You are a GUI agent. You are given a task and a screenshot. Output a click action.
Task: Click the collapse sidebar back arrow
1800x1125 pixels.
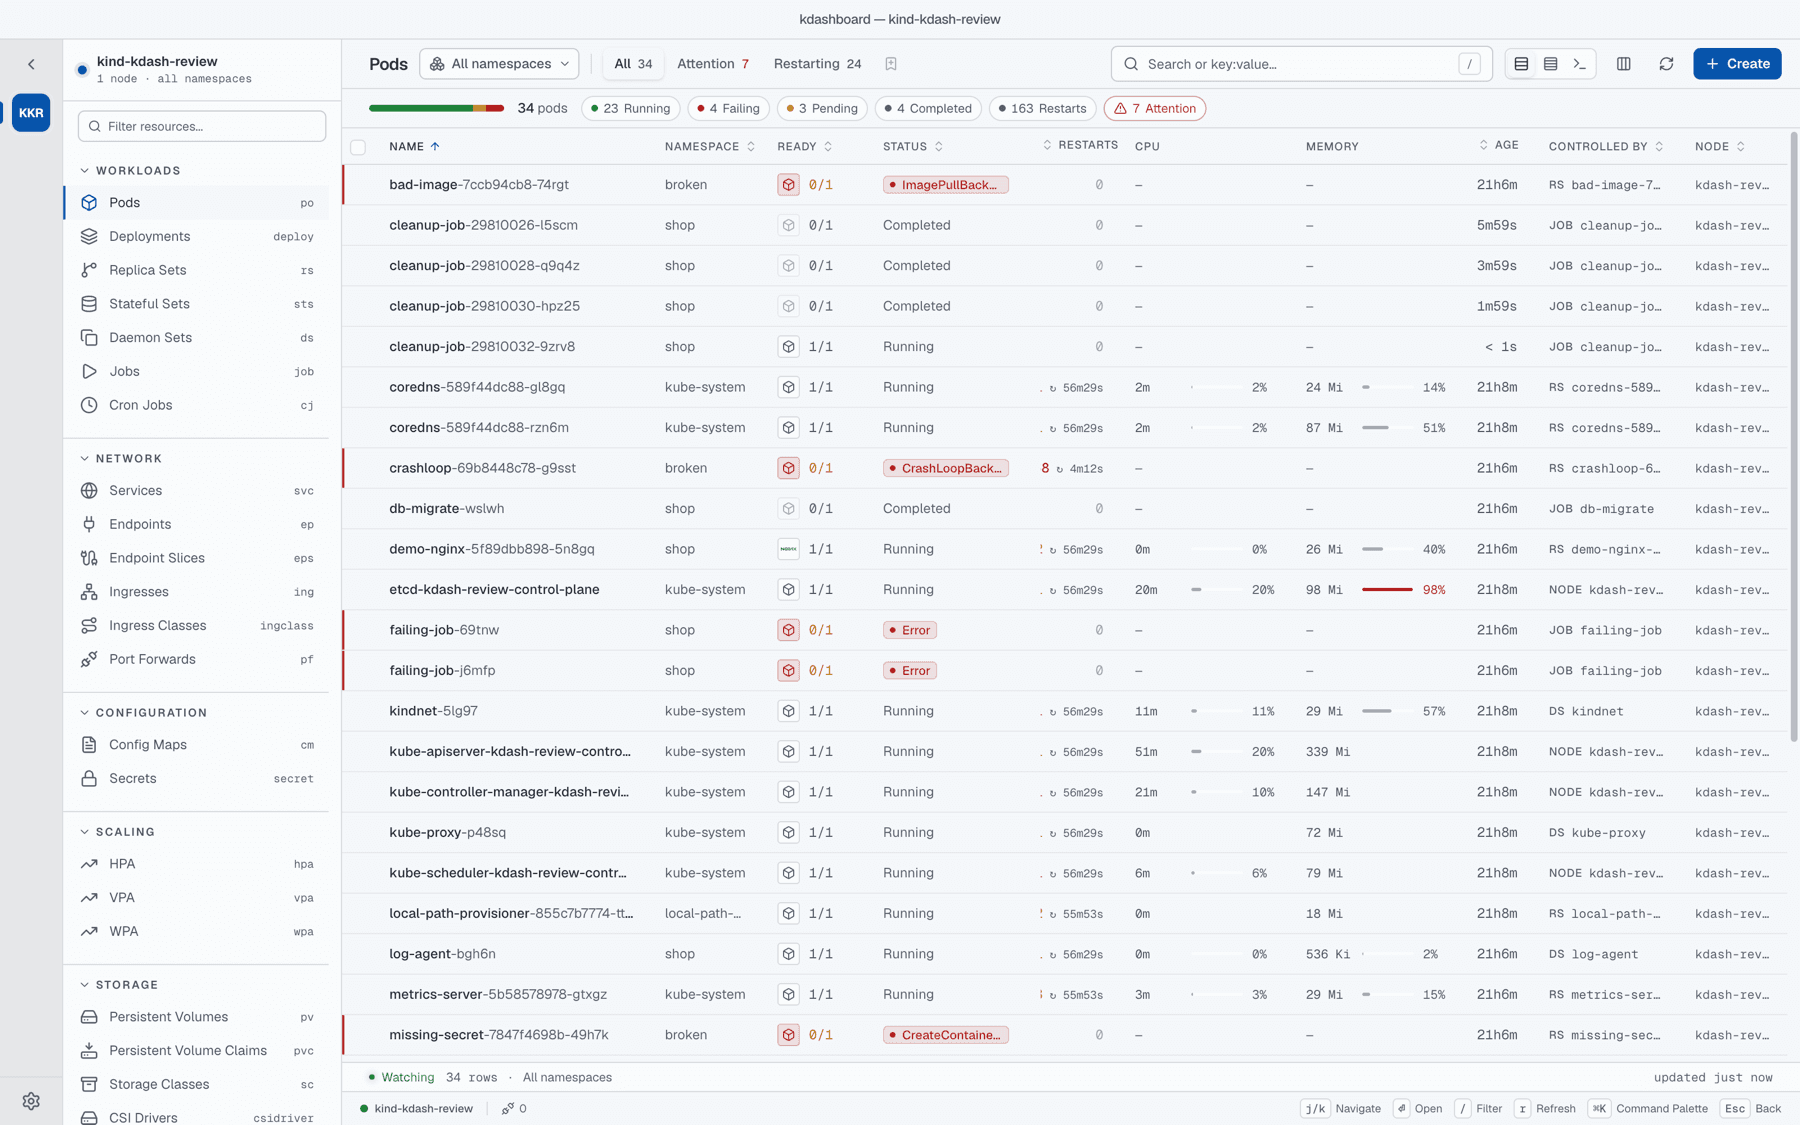pos(31,64)
